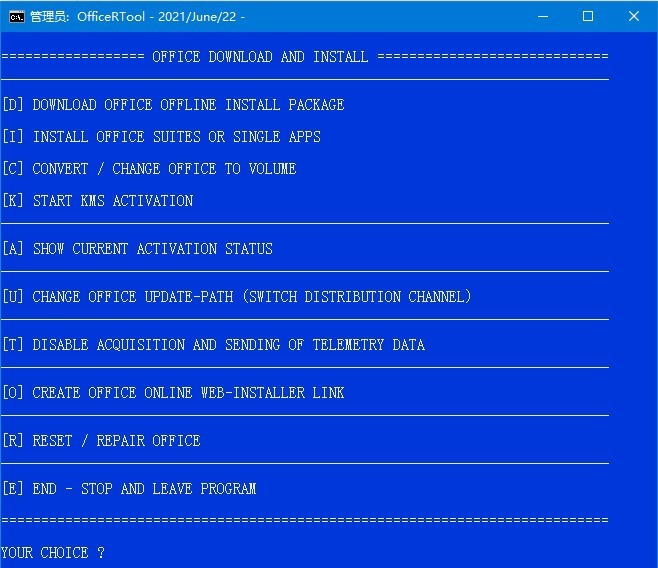Click the OFFICE DOWNLOAD AND INSTALL header
This screenshot has height=568, width=658.
click(260, 57)
